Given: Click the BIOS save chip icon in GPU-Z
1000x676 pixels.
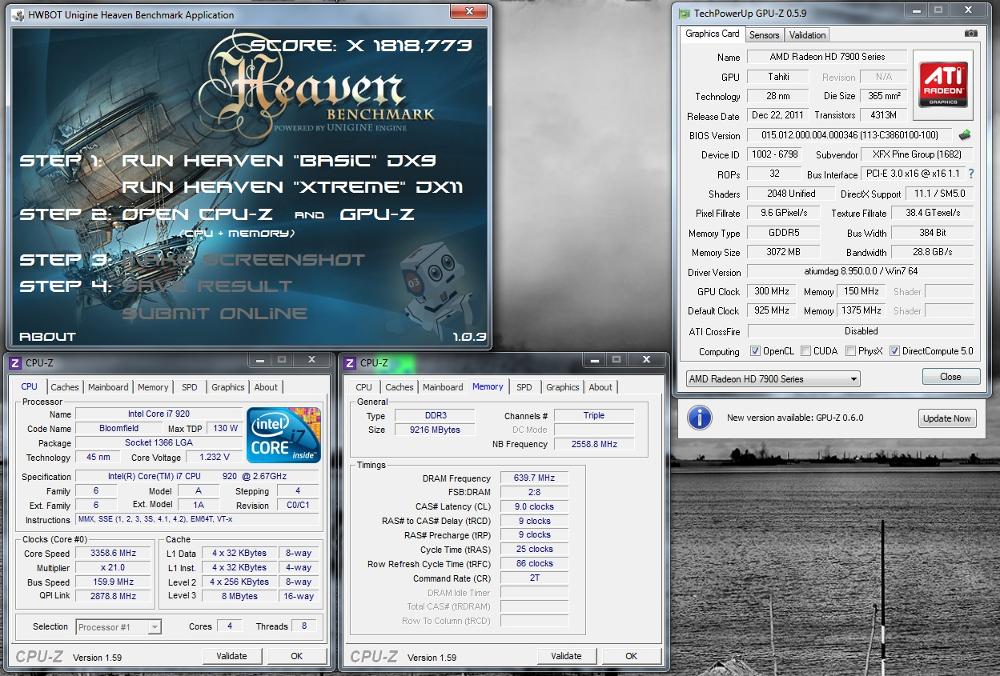Looking at the screenshot, I should coord(964,135).
